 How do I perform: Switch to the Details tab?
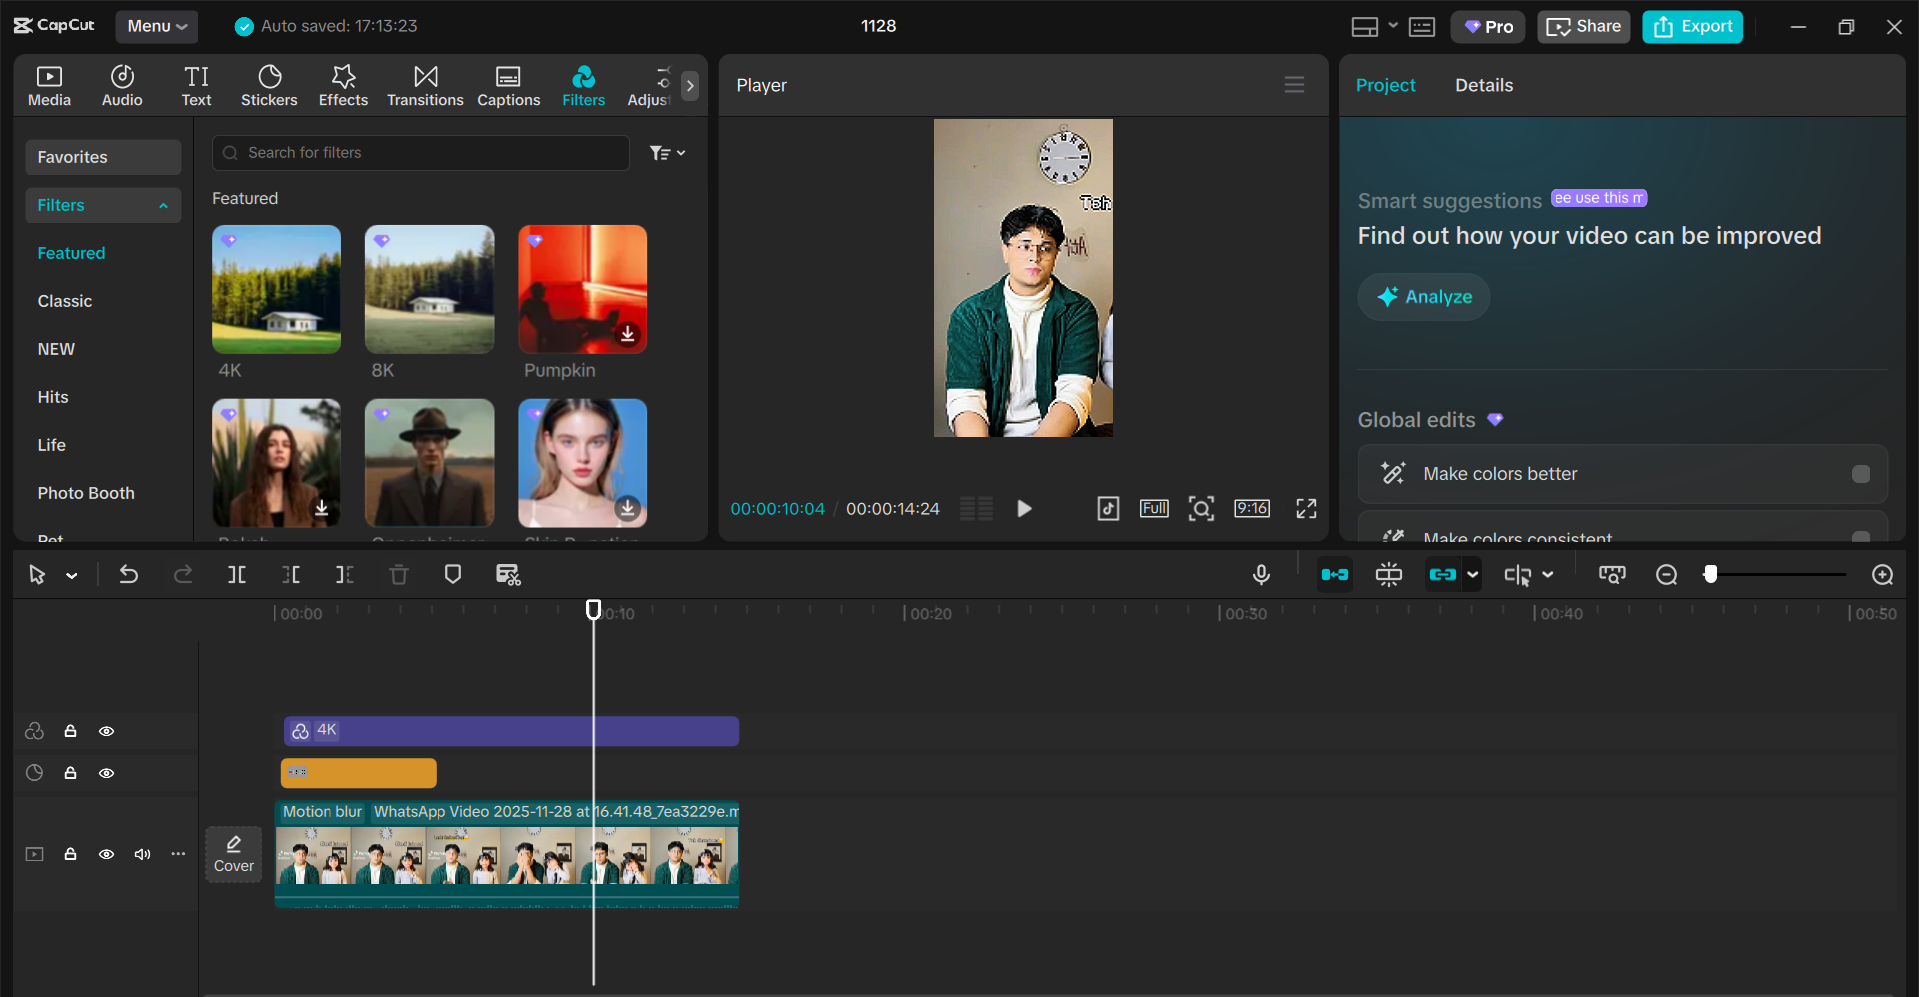pyautogui.click(x=1483, y=85)
